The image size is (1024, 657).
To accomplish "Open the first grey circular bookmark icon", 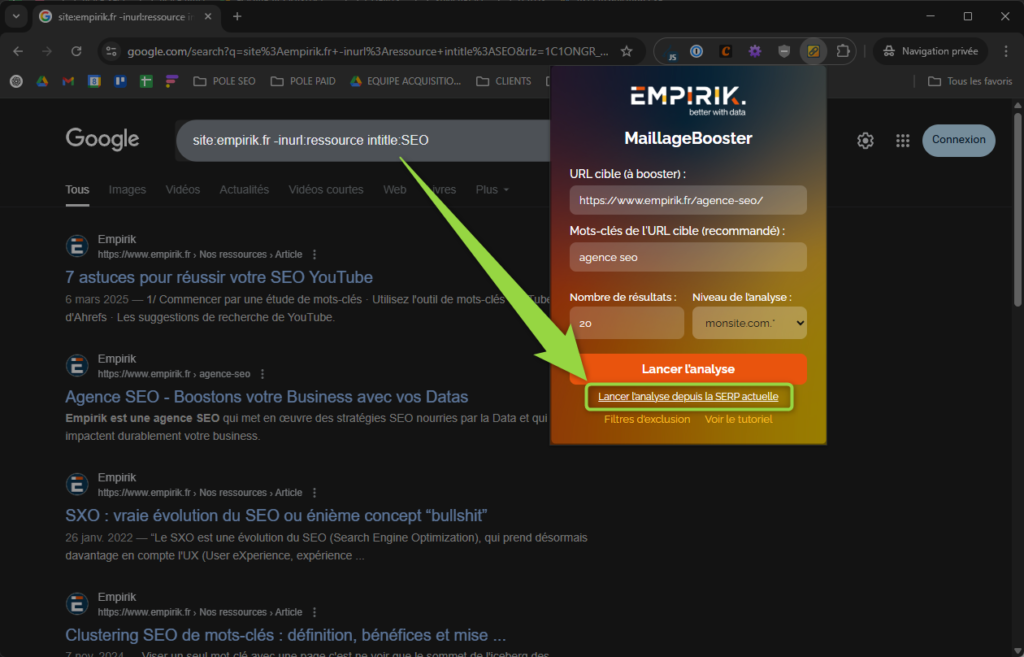I will [16, 81].
